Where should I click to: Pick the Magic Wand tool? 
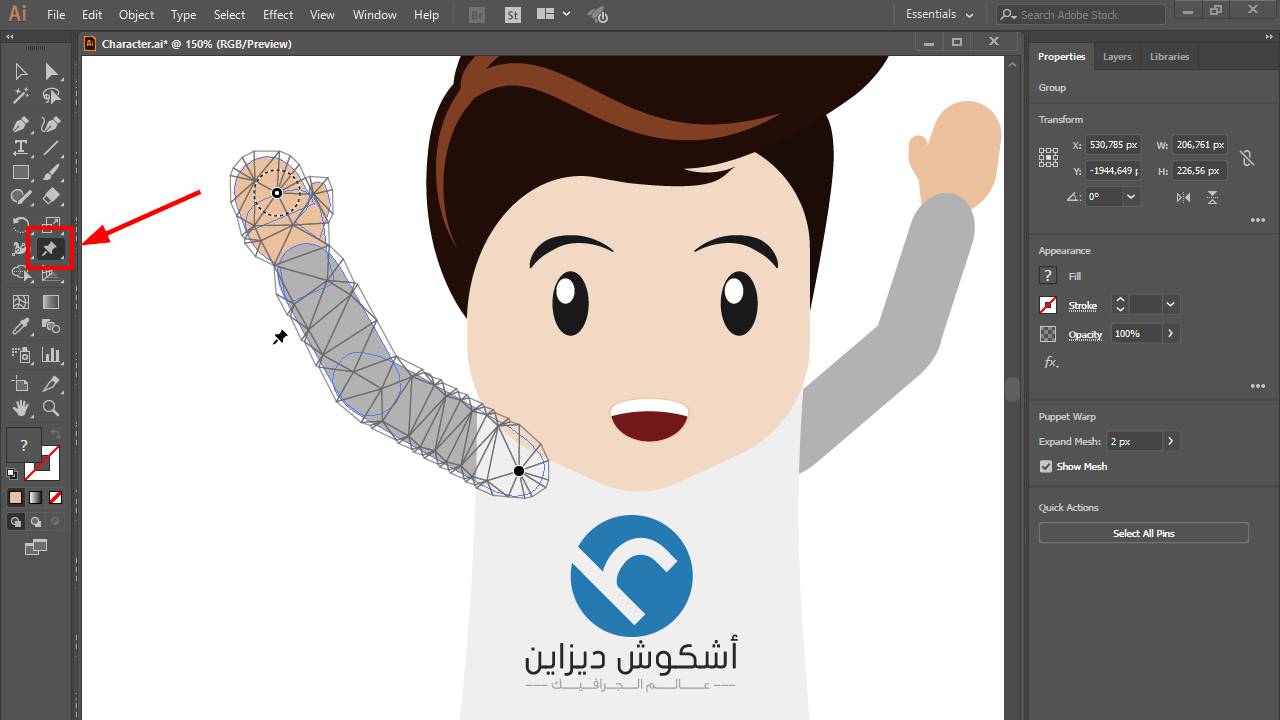pos(20,97)
